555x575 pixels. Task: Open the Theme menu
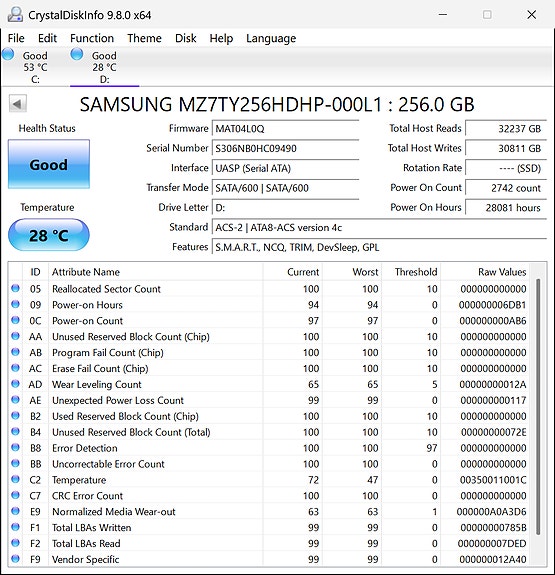click(x=144, y=38)
